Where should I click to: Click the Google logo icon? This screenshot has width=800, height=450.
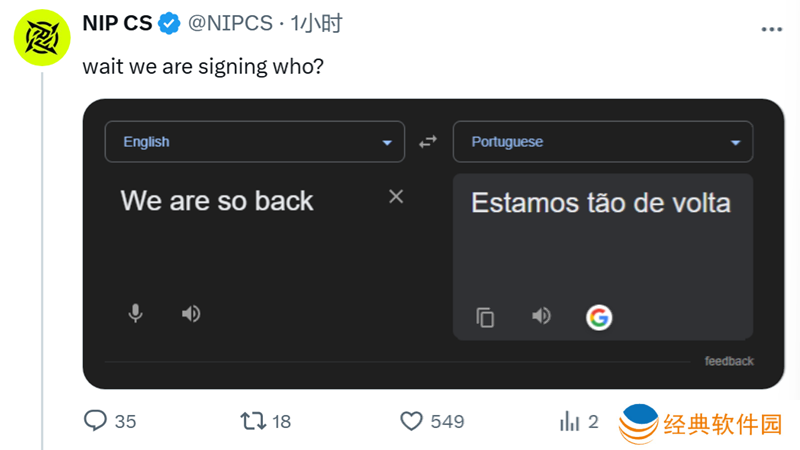[598, 317]
